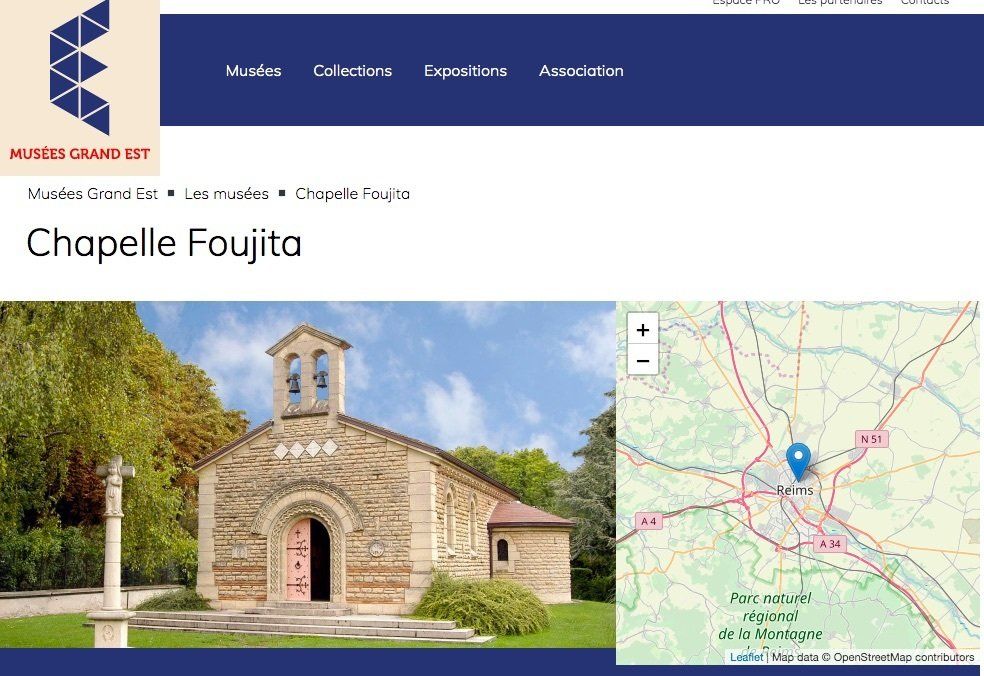Go to Musées Grand Est breadcrumb
Image resolution: width=984 pixels, height=676 pixels.
pos(93,194)
